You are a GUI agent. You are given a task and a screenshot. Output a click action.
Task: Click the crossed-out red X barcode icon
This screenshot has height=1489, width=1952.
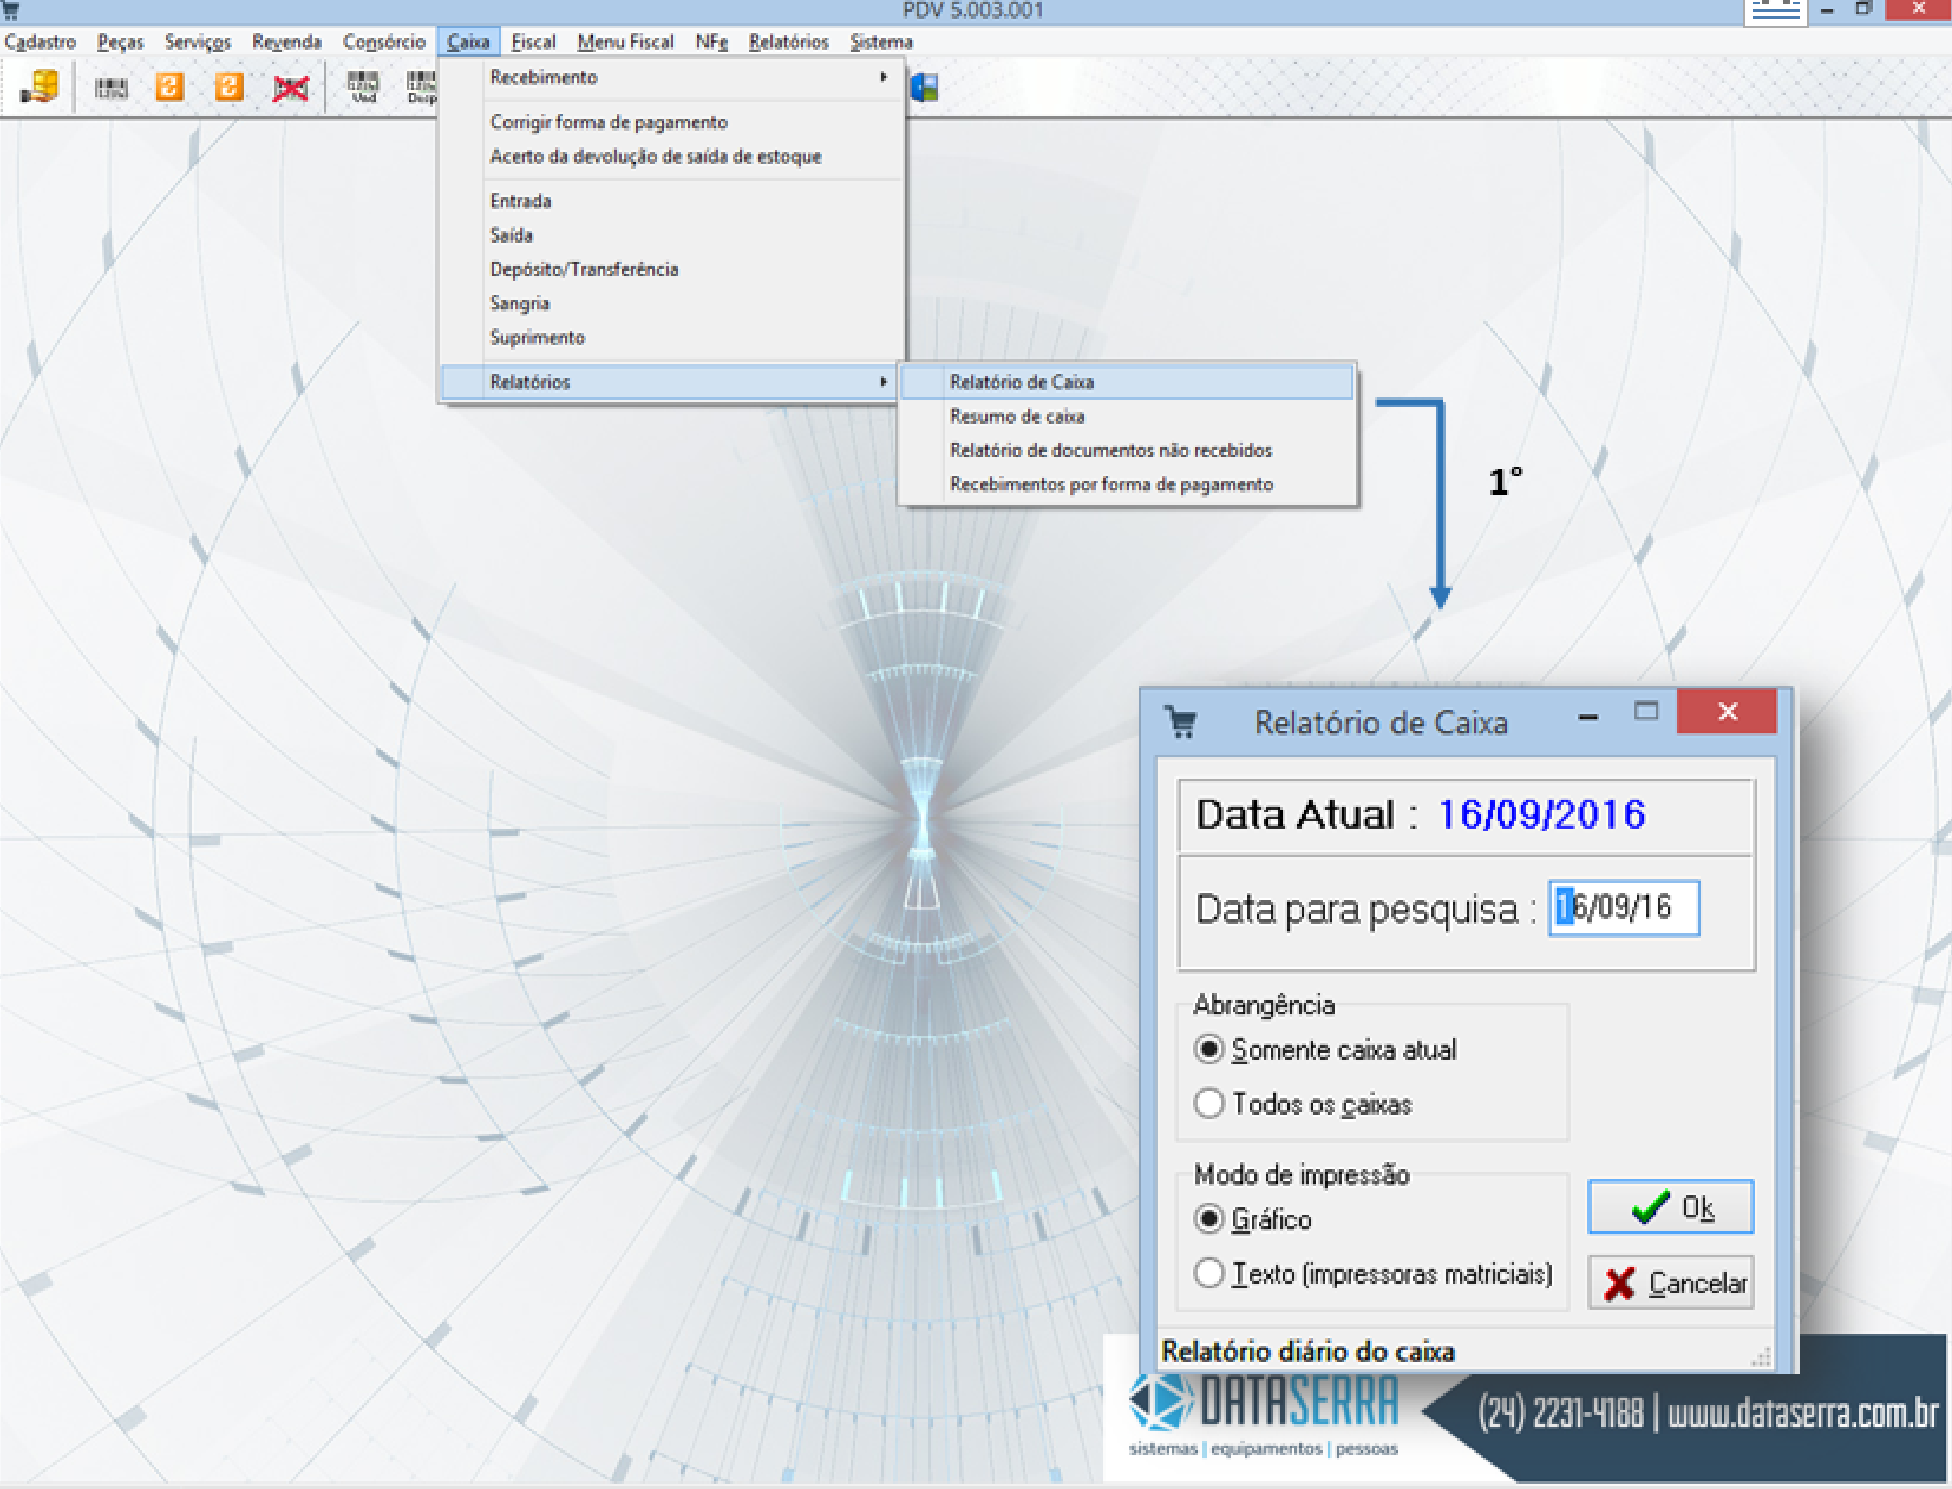tap(291, 88)
